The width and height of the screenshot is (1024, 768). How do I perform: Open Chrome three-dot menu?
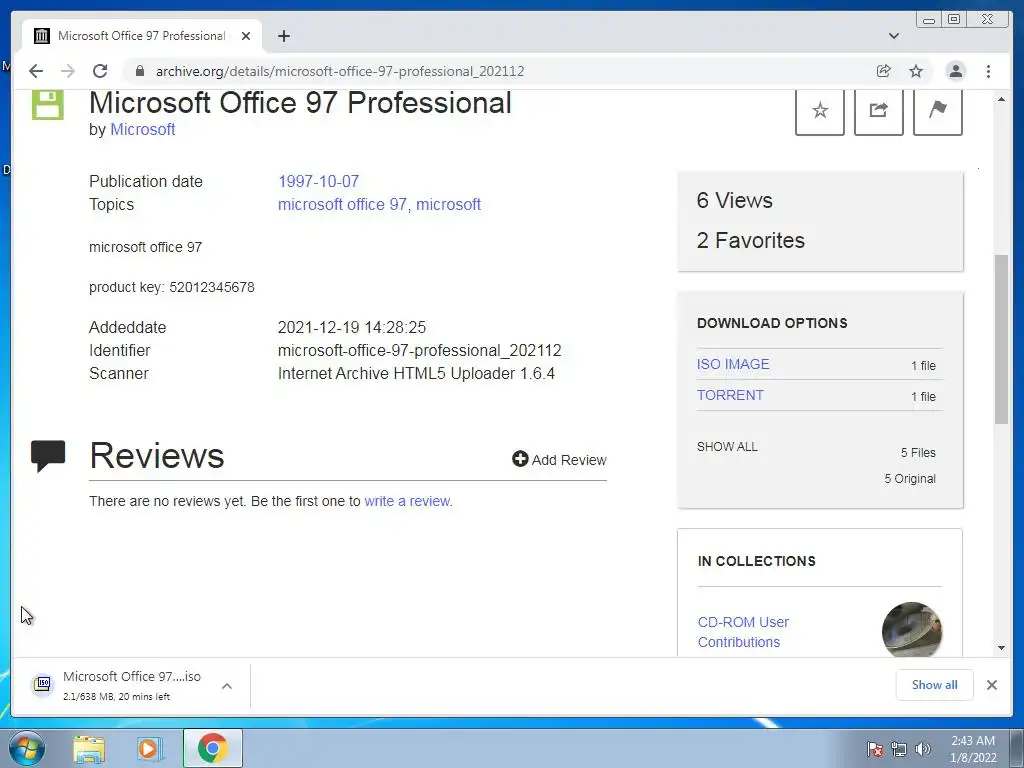click(989, 71)
